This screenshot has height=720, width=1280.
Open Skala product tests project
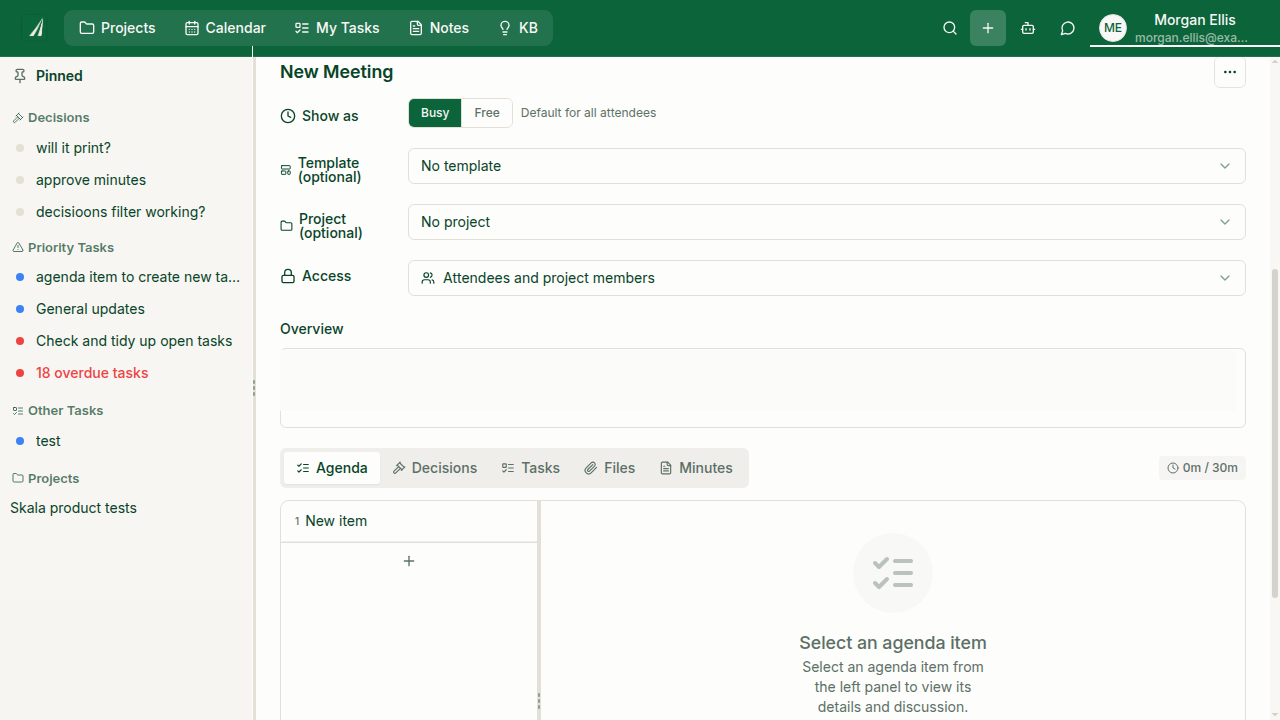[73, 508]
